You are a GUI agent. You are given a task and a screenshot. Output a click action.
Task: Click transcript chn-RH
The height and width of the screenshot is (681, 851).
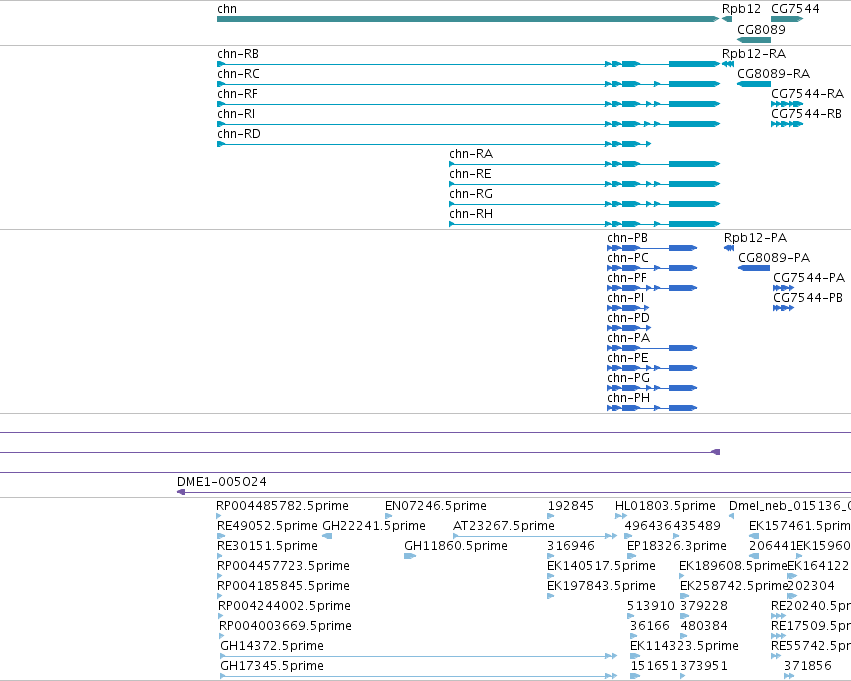click(x=471, y=214)
